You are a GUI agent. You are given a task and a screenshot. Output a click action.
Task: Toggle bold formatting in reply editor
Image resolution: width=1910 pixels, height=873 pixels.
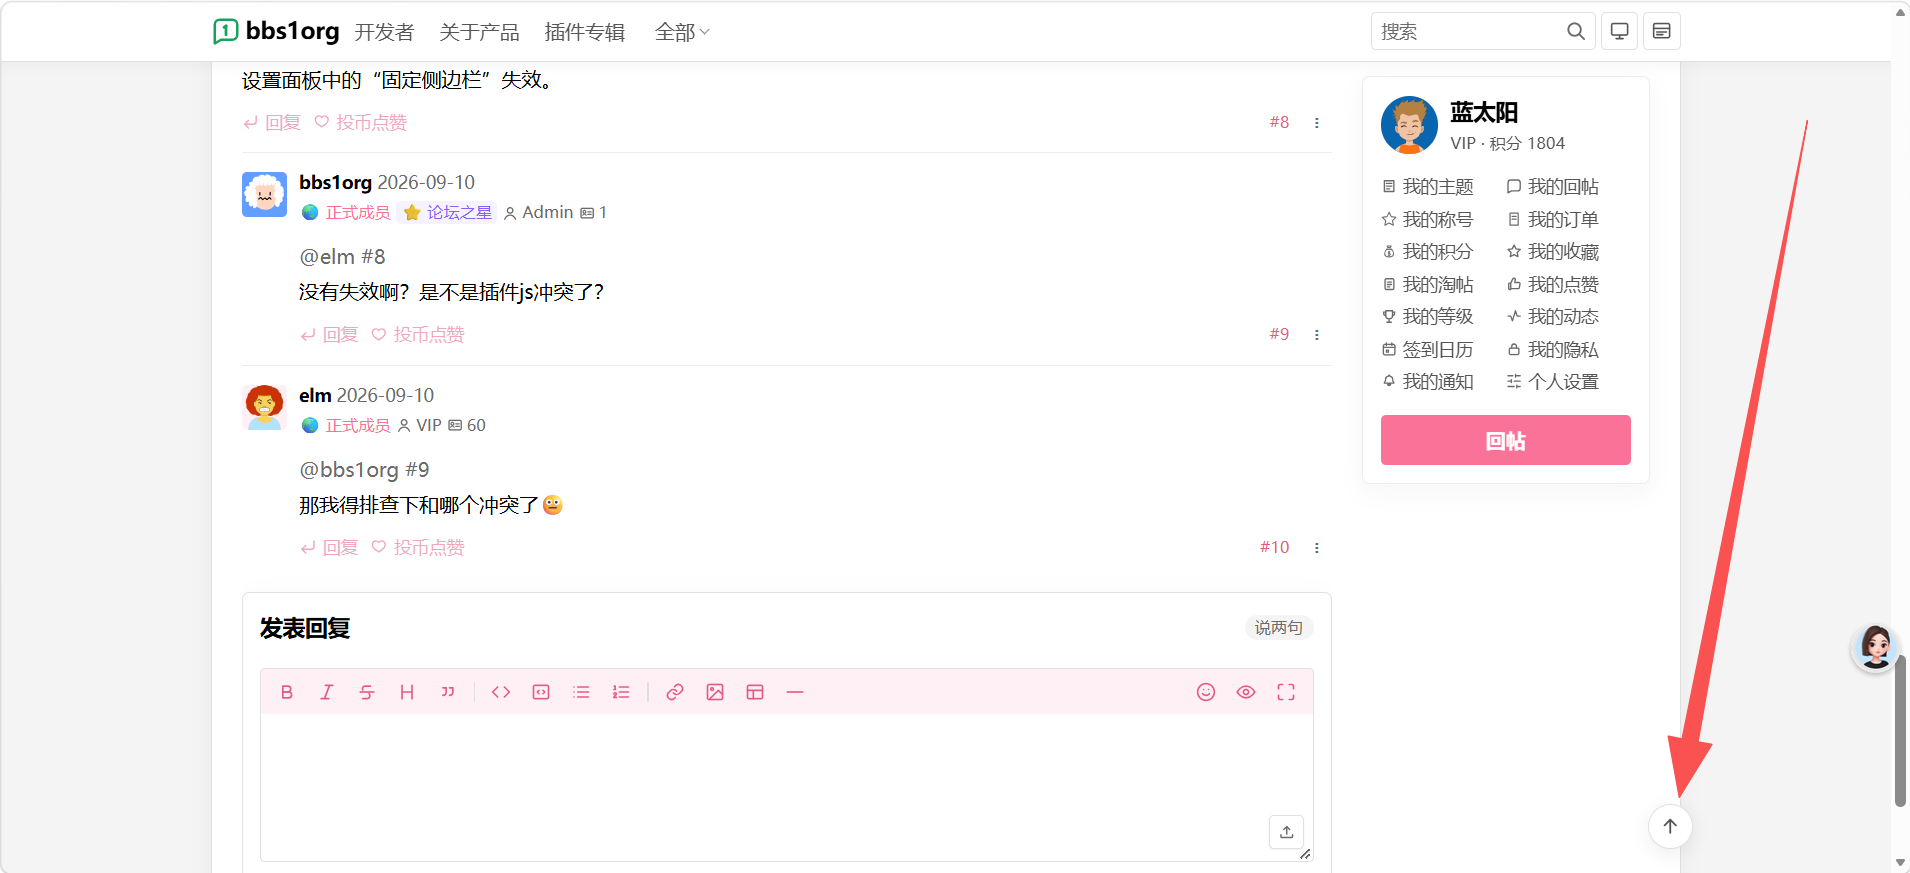(x=287, y=692)
